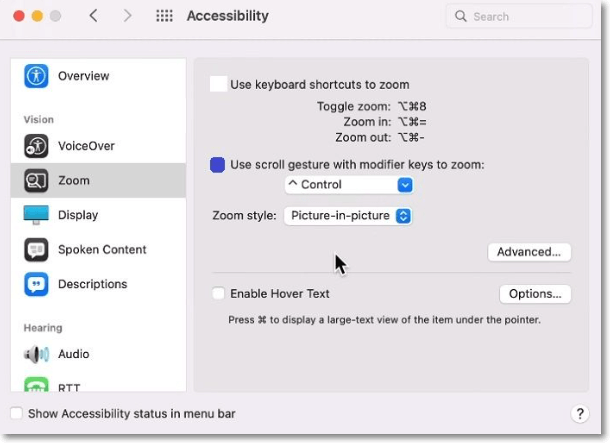The height and width of the screenshot is (443, 610).
Task: Open the Descriptions speech bubble icon
Action: pos(37,284)
